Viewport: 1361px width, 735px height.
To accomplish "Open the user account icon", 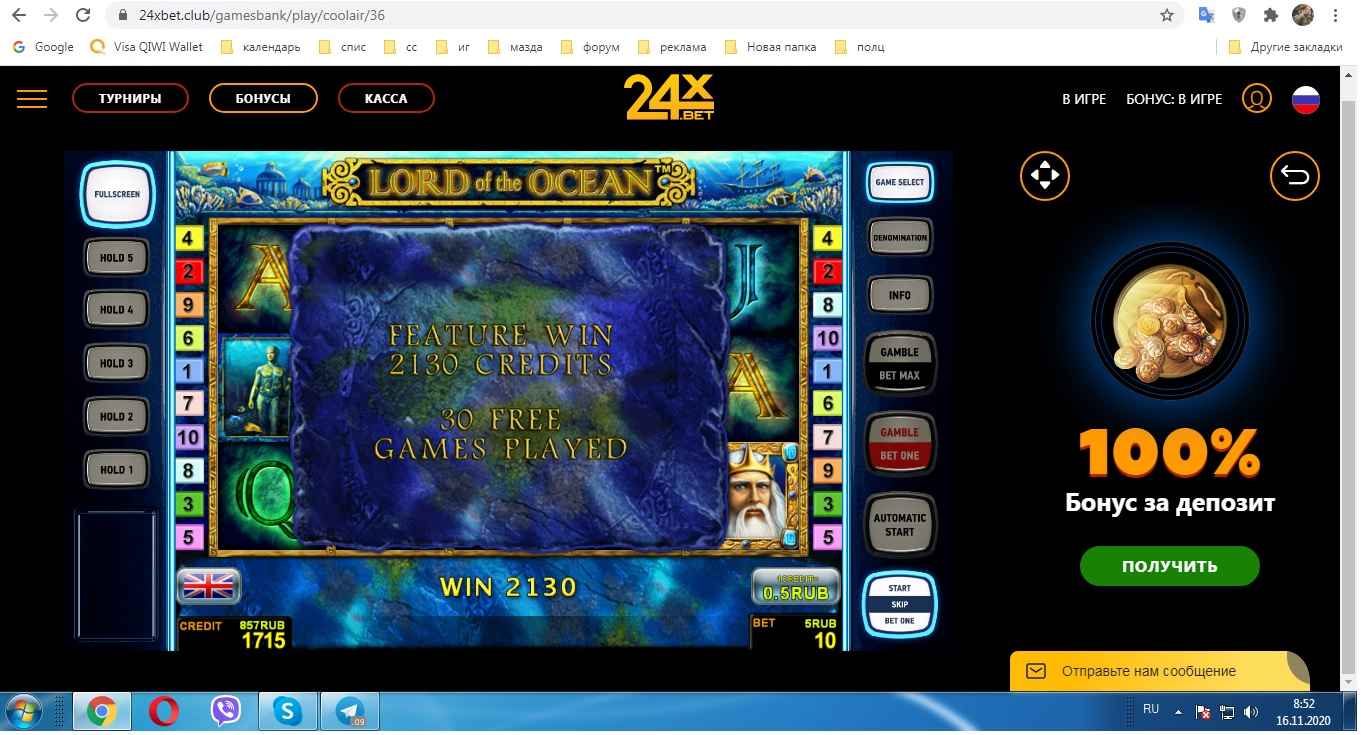I will point(1256,99).
